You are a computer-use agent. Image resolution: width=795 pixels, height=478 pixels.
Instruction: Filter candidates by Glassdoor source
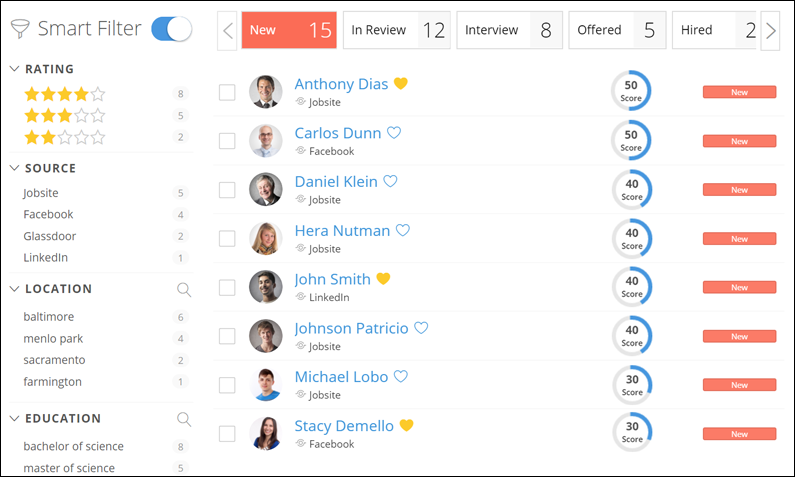tap(50, 236)
